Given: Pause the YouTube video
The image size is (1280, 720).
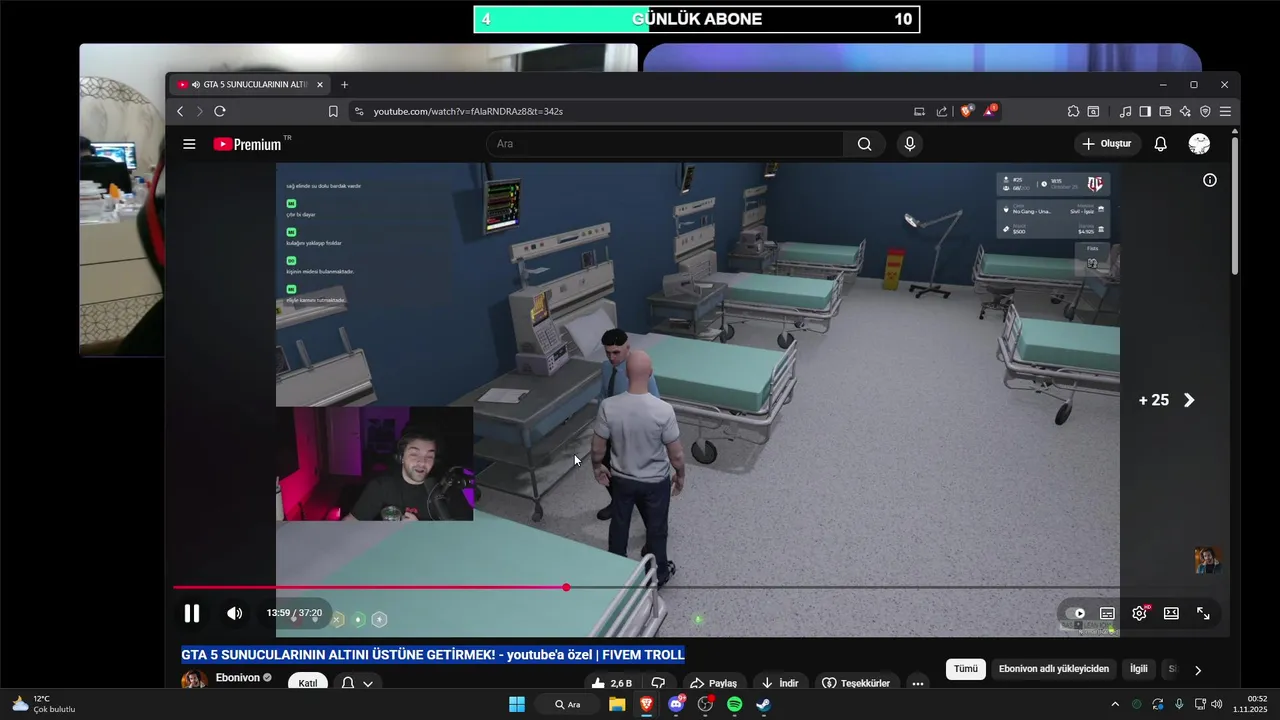Looking at the screenshot, I should click(x=192, y=613).
